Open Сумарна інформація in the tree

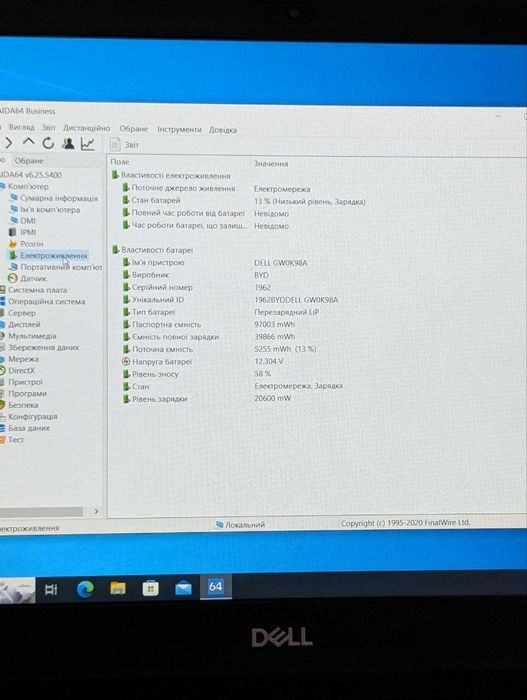click(x=54, y=198)
